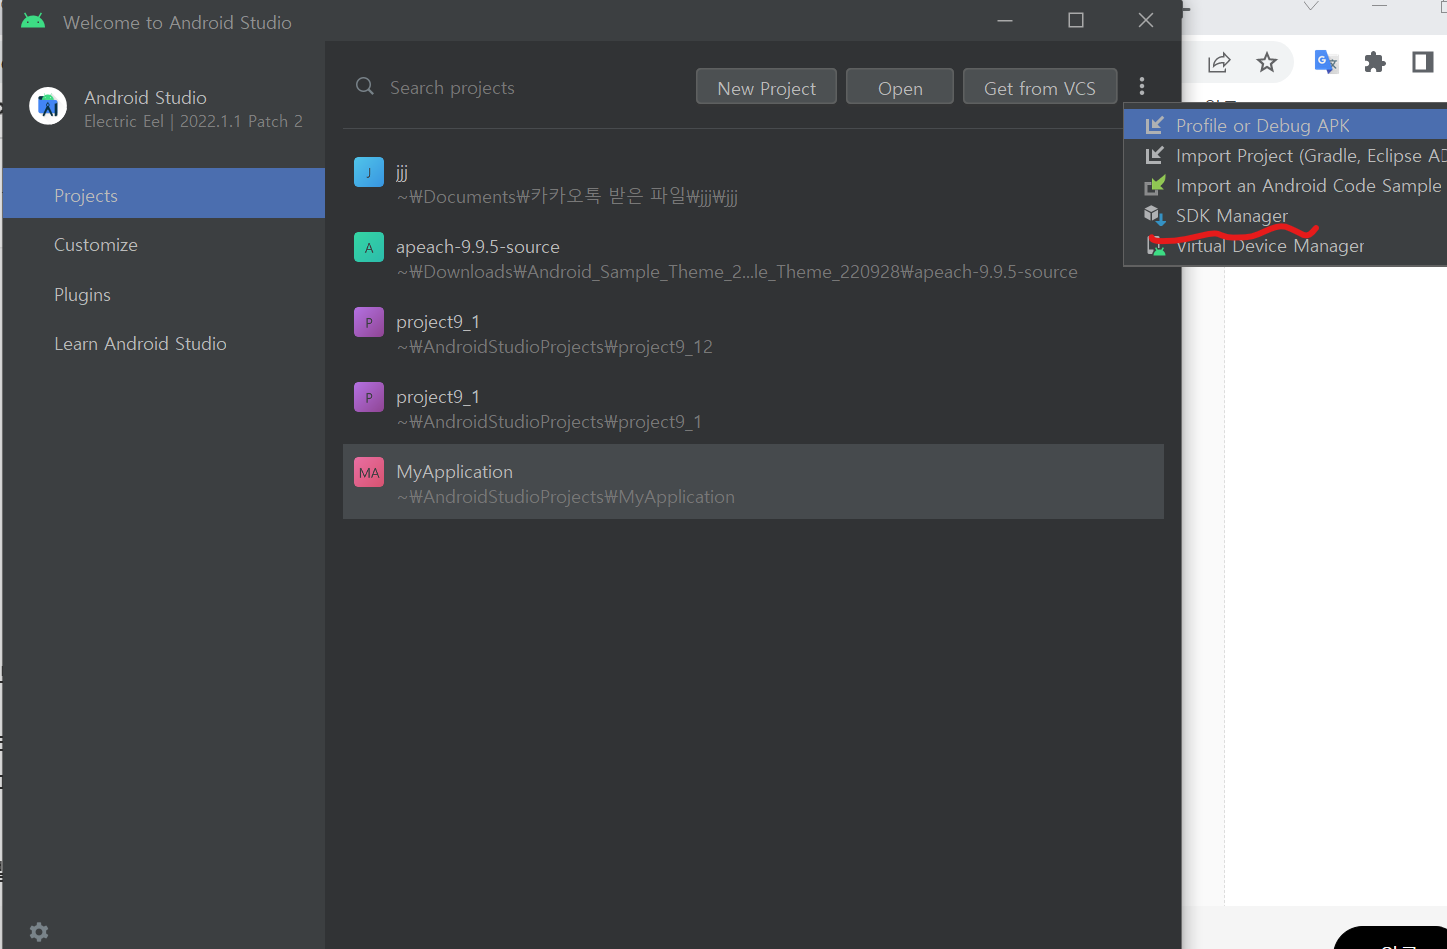Open SDK Manager from the menu
This screenshot has width=1447, height=949.
[x=1285, y=215]
